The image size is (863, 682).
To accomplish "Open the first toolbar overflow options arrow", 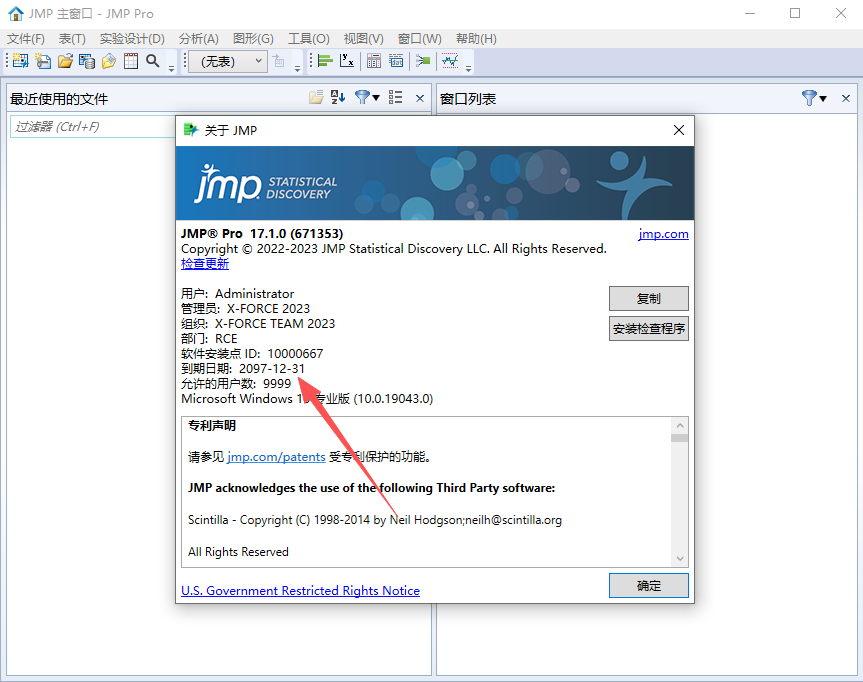I will (x=171, y=69).
